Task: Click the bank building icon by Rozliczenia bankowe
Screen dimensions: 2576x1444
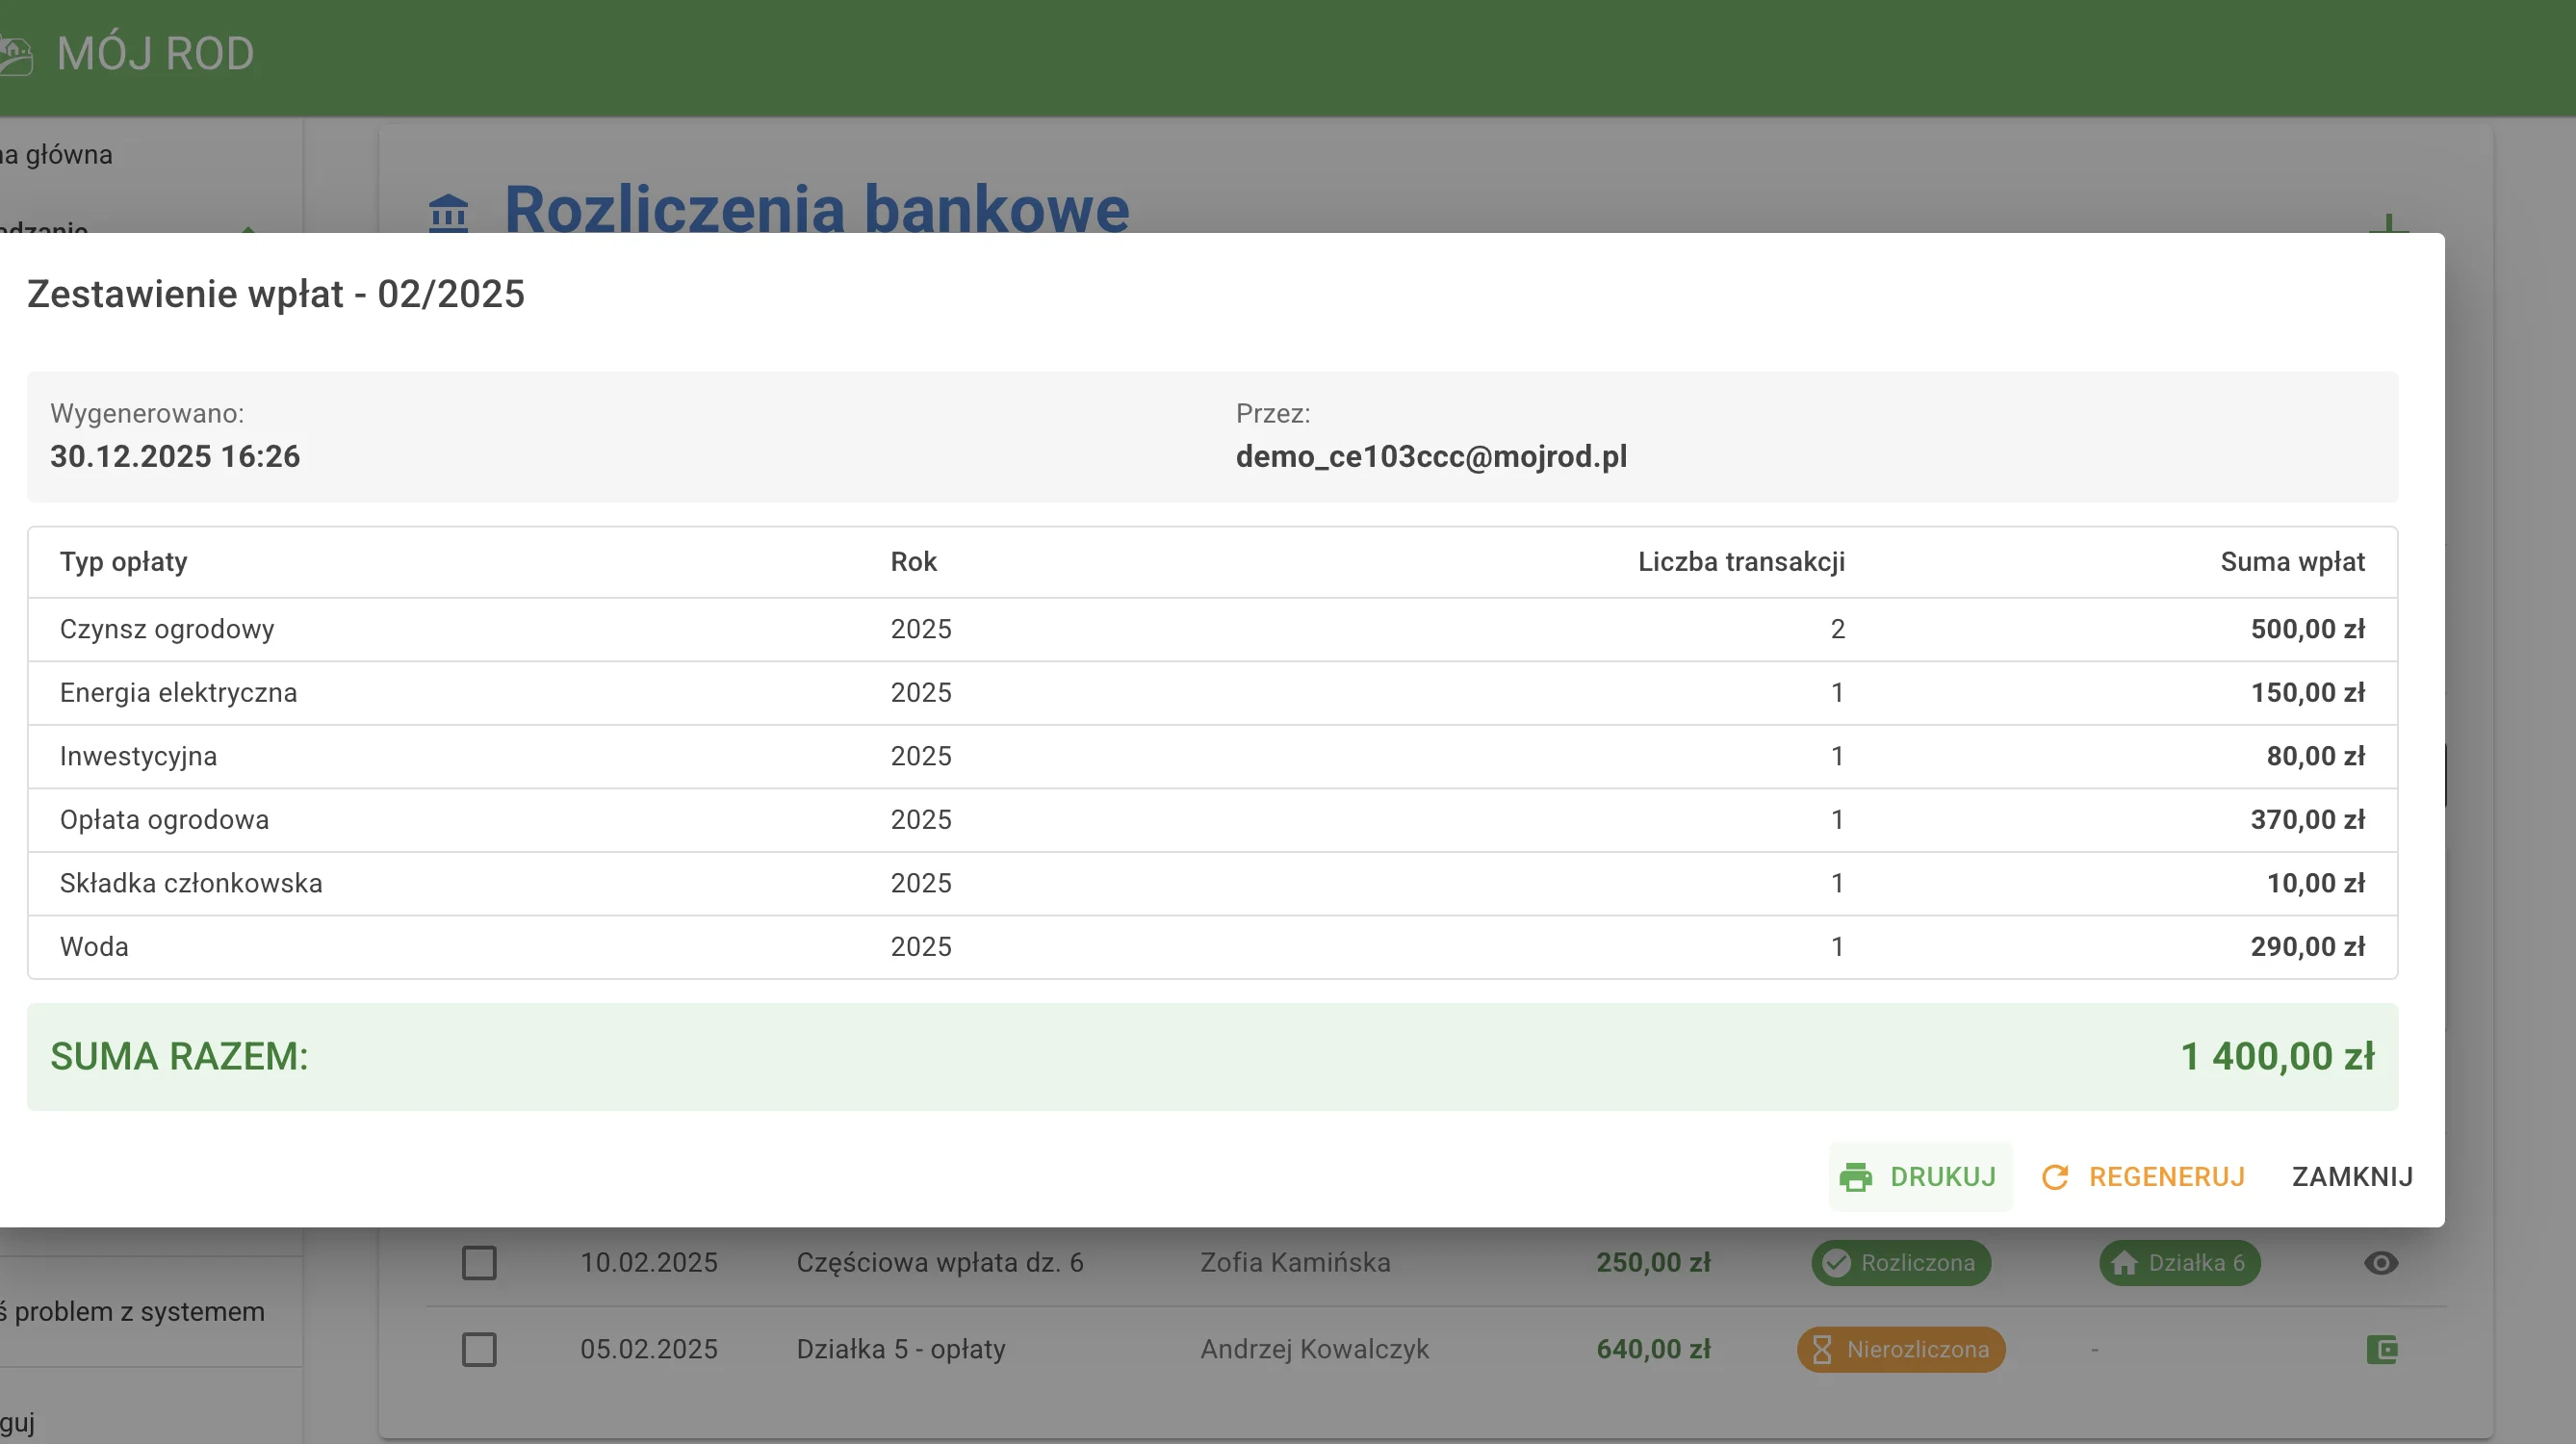Action: pos(448,212)
